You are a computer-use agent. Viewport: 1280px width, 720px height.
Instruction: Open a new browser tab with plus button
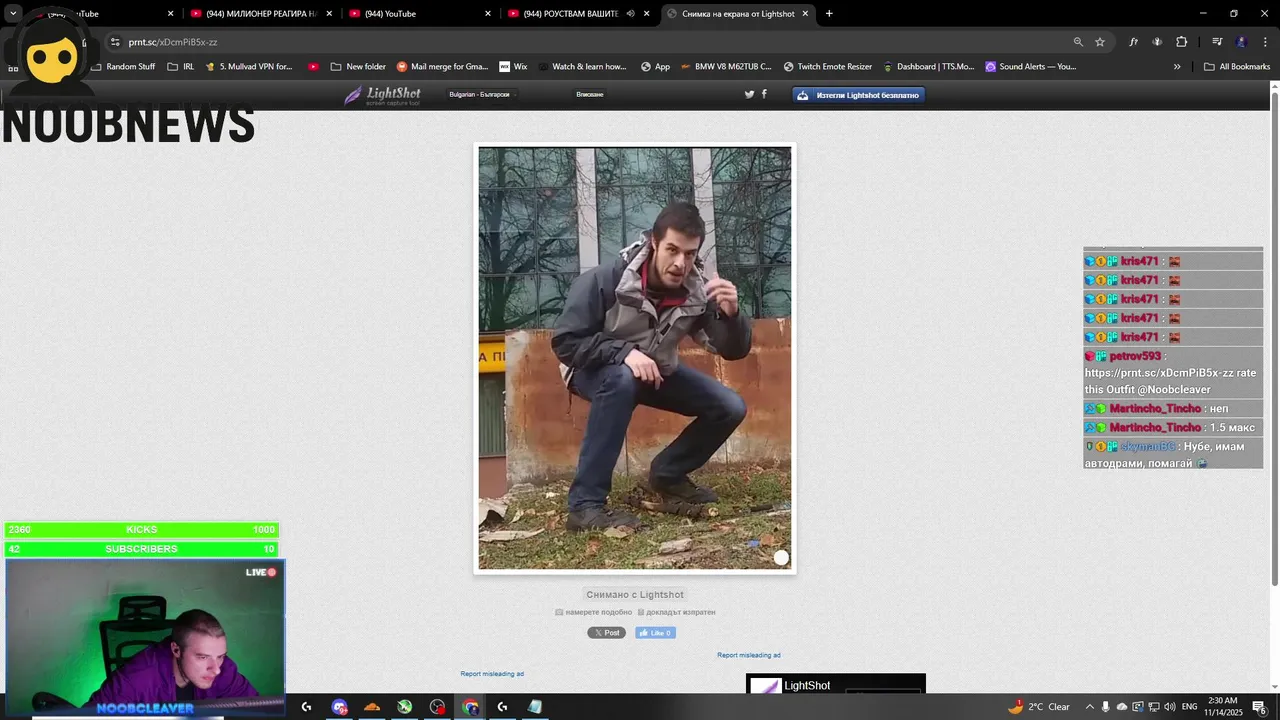[829, 14]
